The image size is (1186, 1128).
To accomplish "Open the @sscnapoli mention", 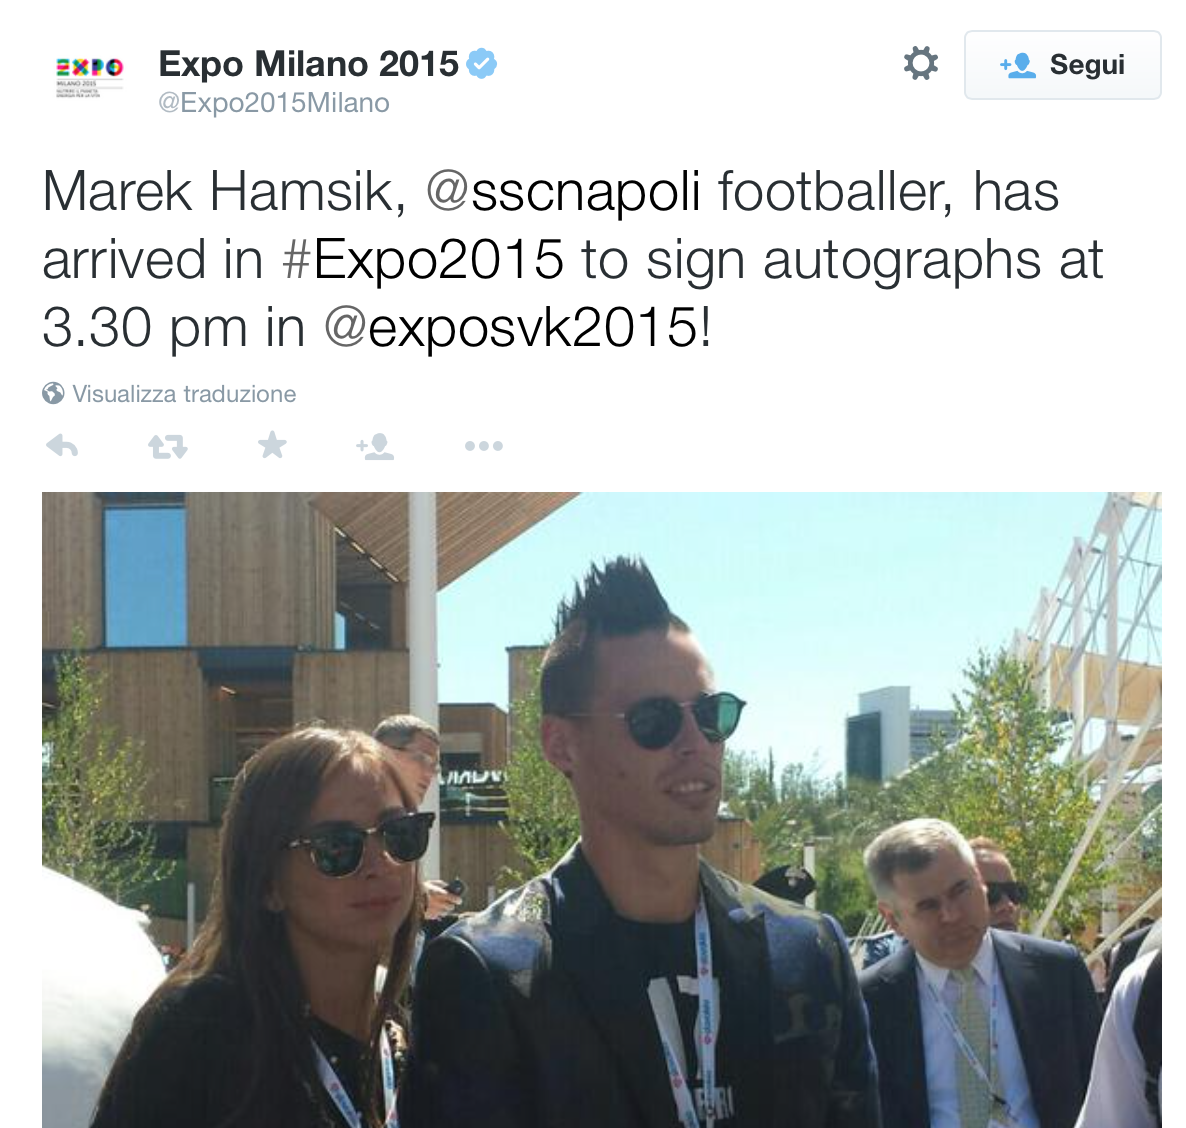I will [563, 191].
